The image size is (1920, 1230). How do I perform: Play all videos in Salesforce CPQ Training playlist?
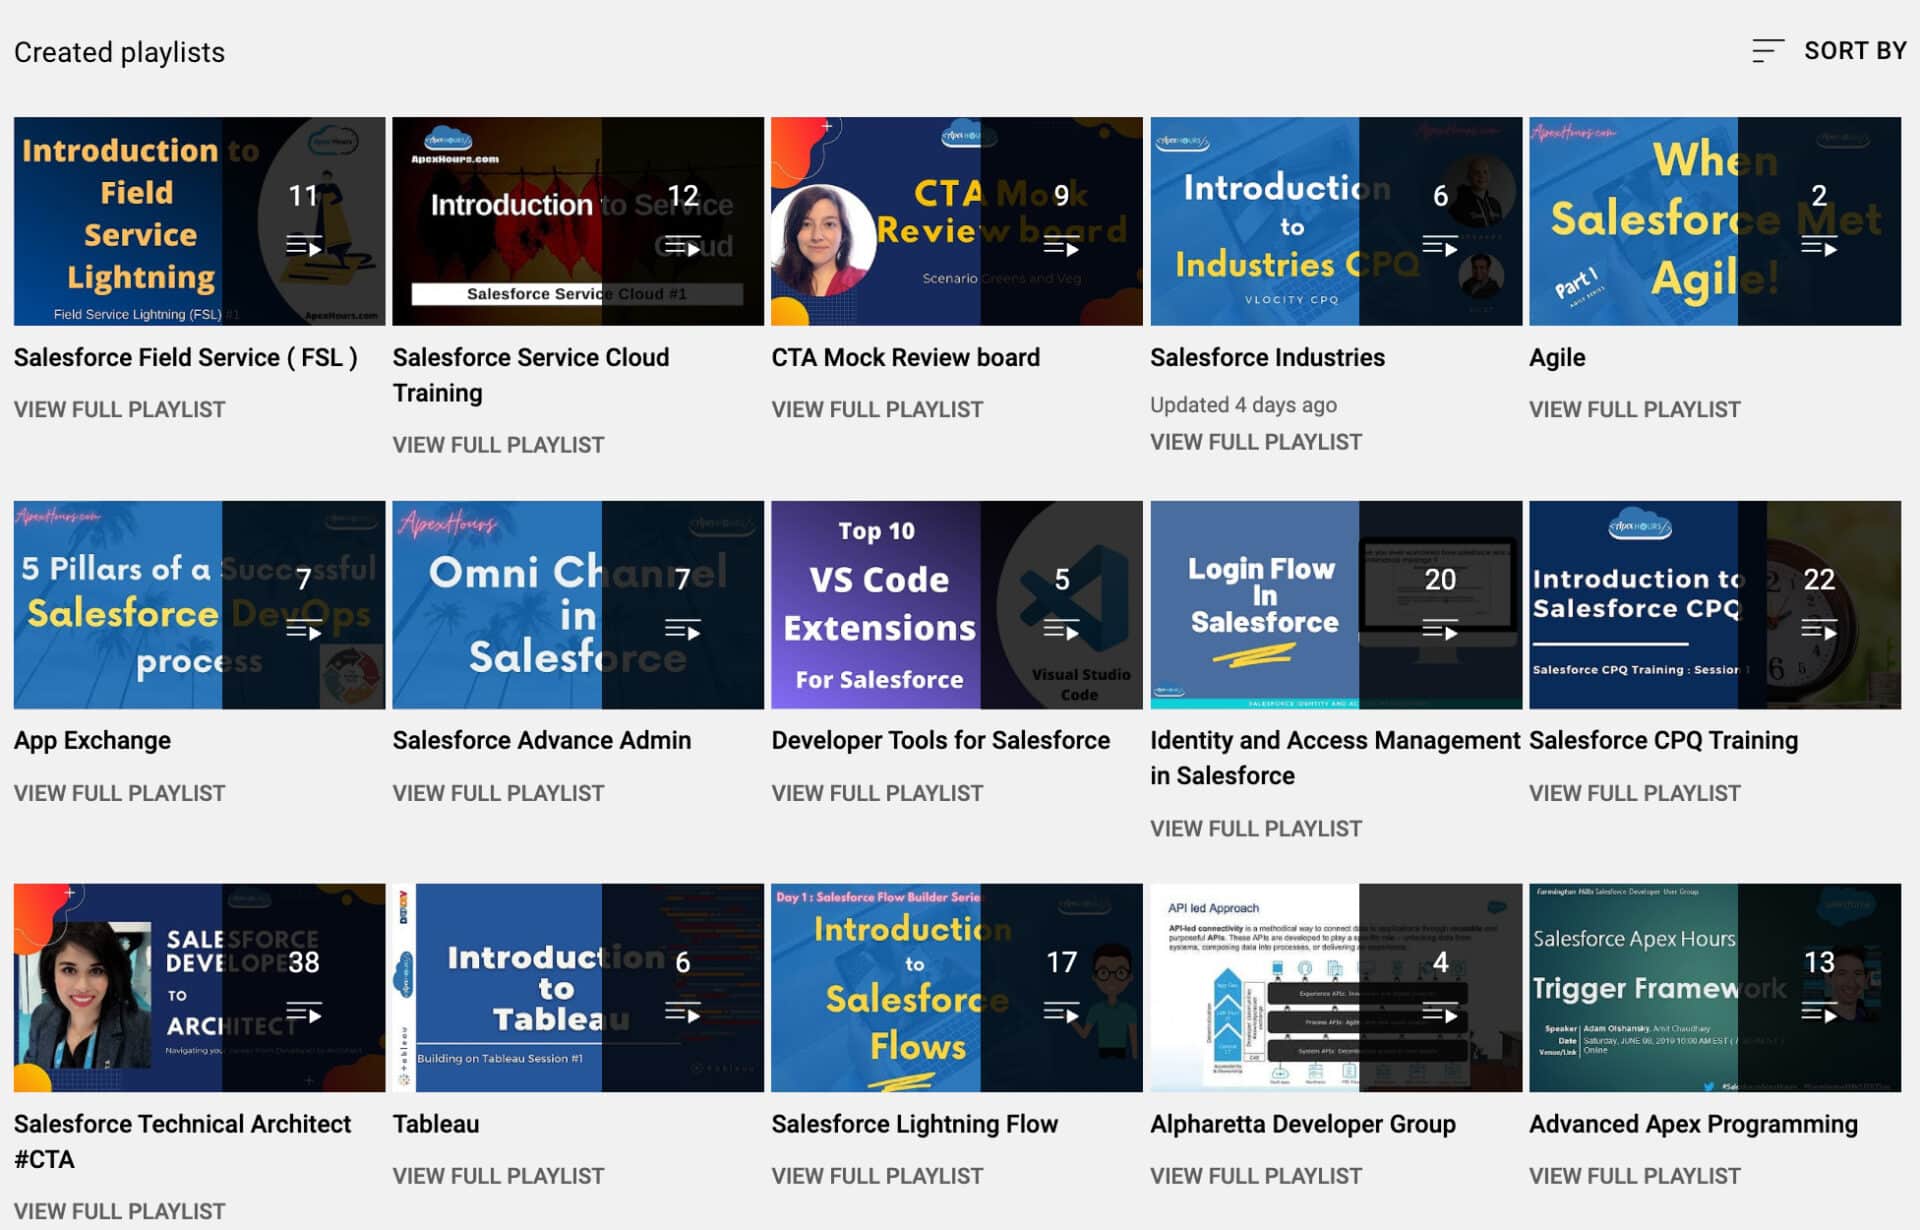[x=1821, y=631]
